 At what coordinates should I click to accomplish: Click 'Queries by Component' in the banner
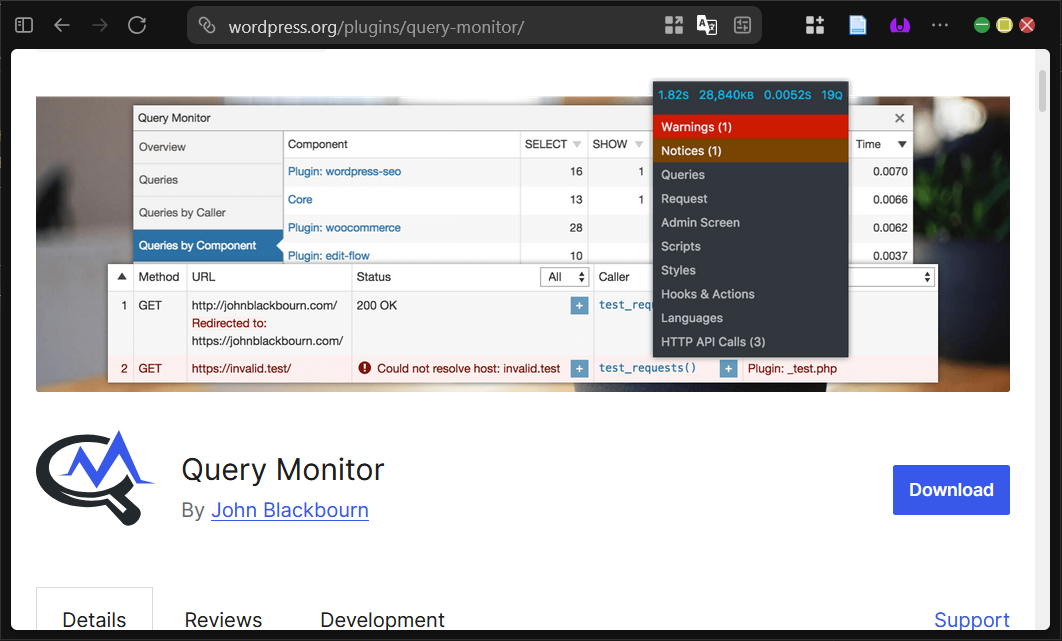pos(208,245)
